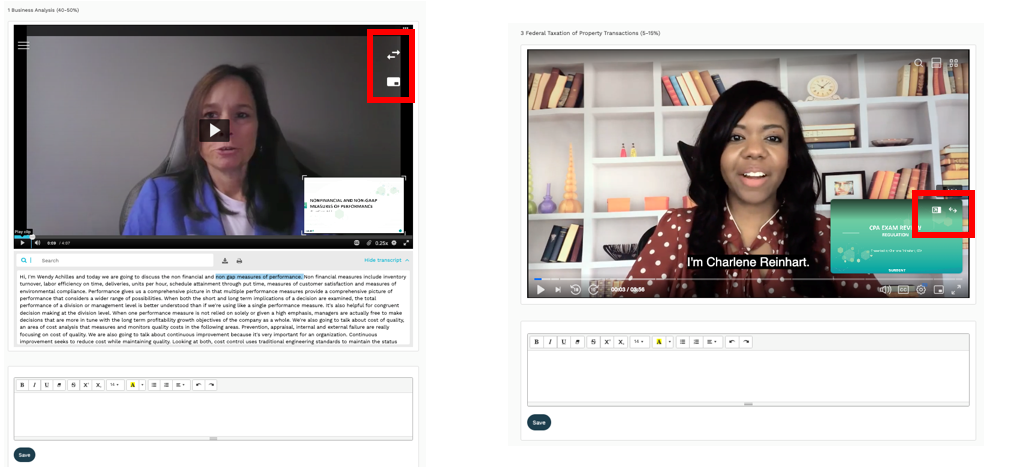The width and height of the screenshot is (1030, 467).
Task: Save notes under Business Analysis section
Action: 24,455
